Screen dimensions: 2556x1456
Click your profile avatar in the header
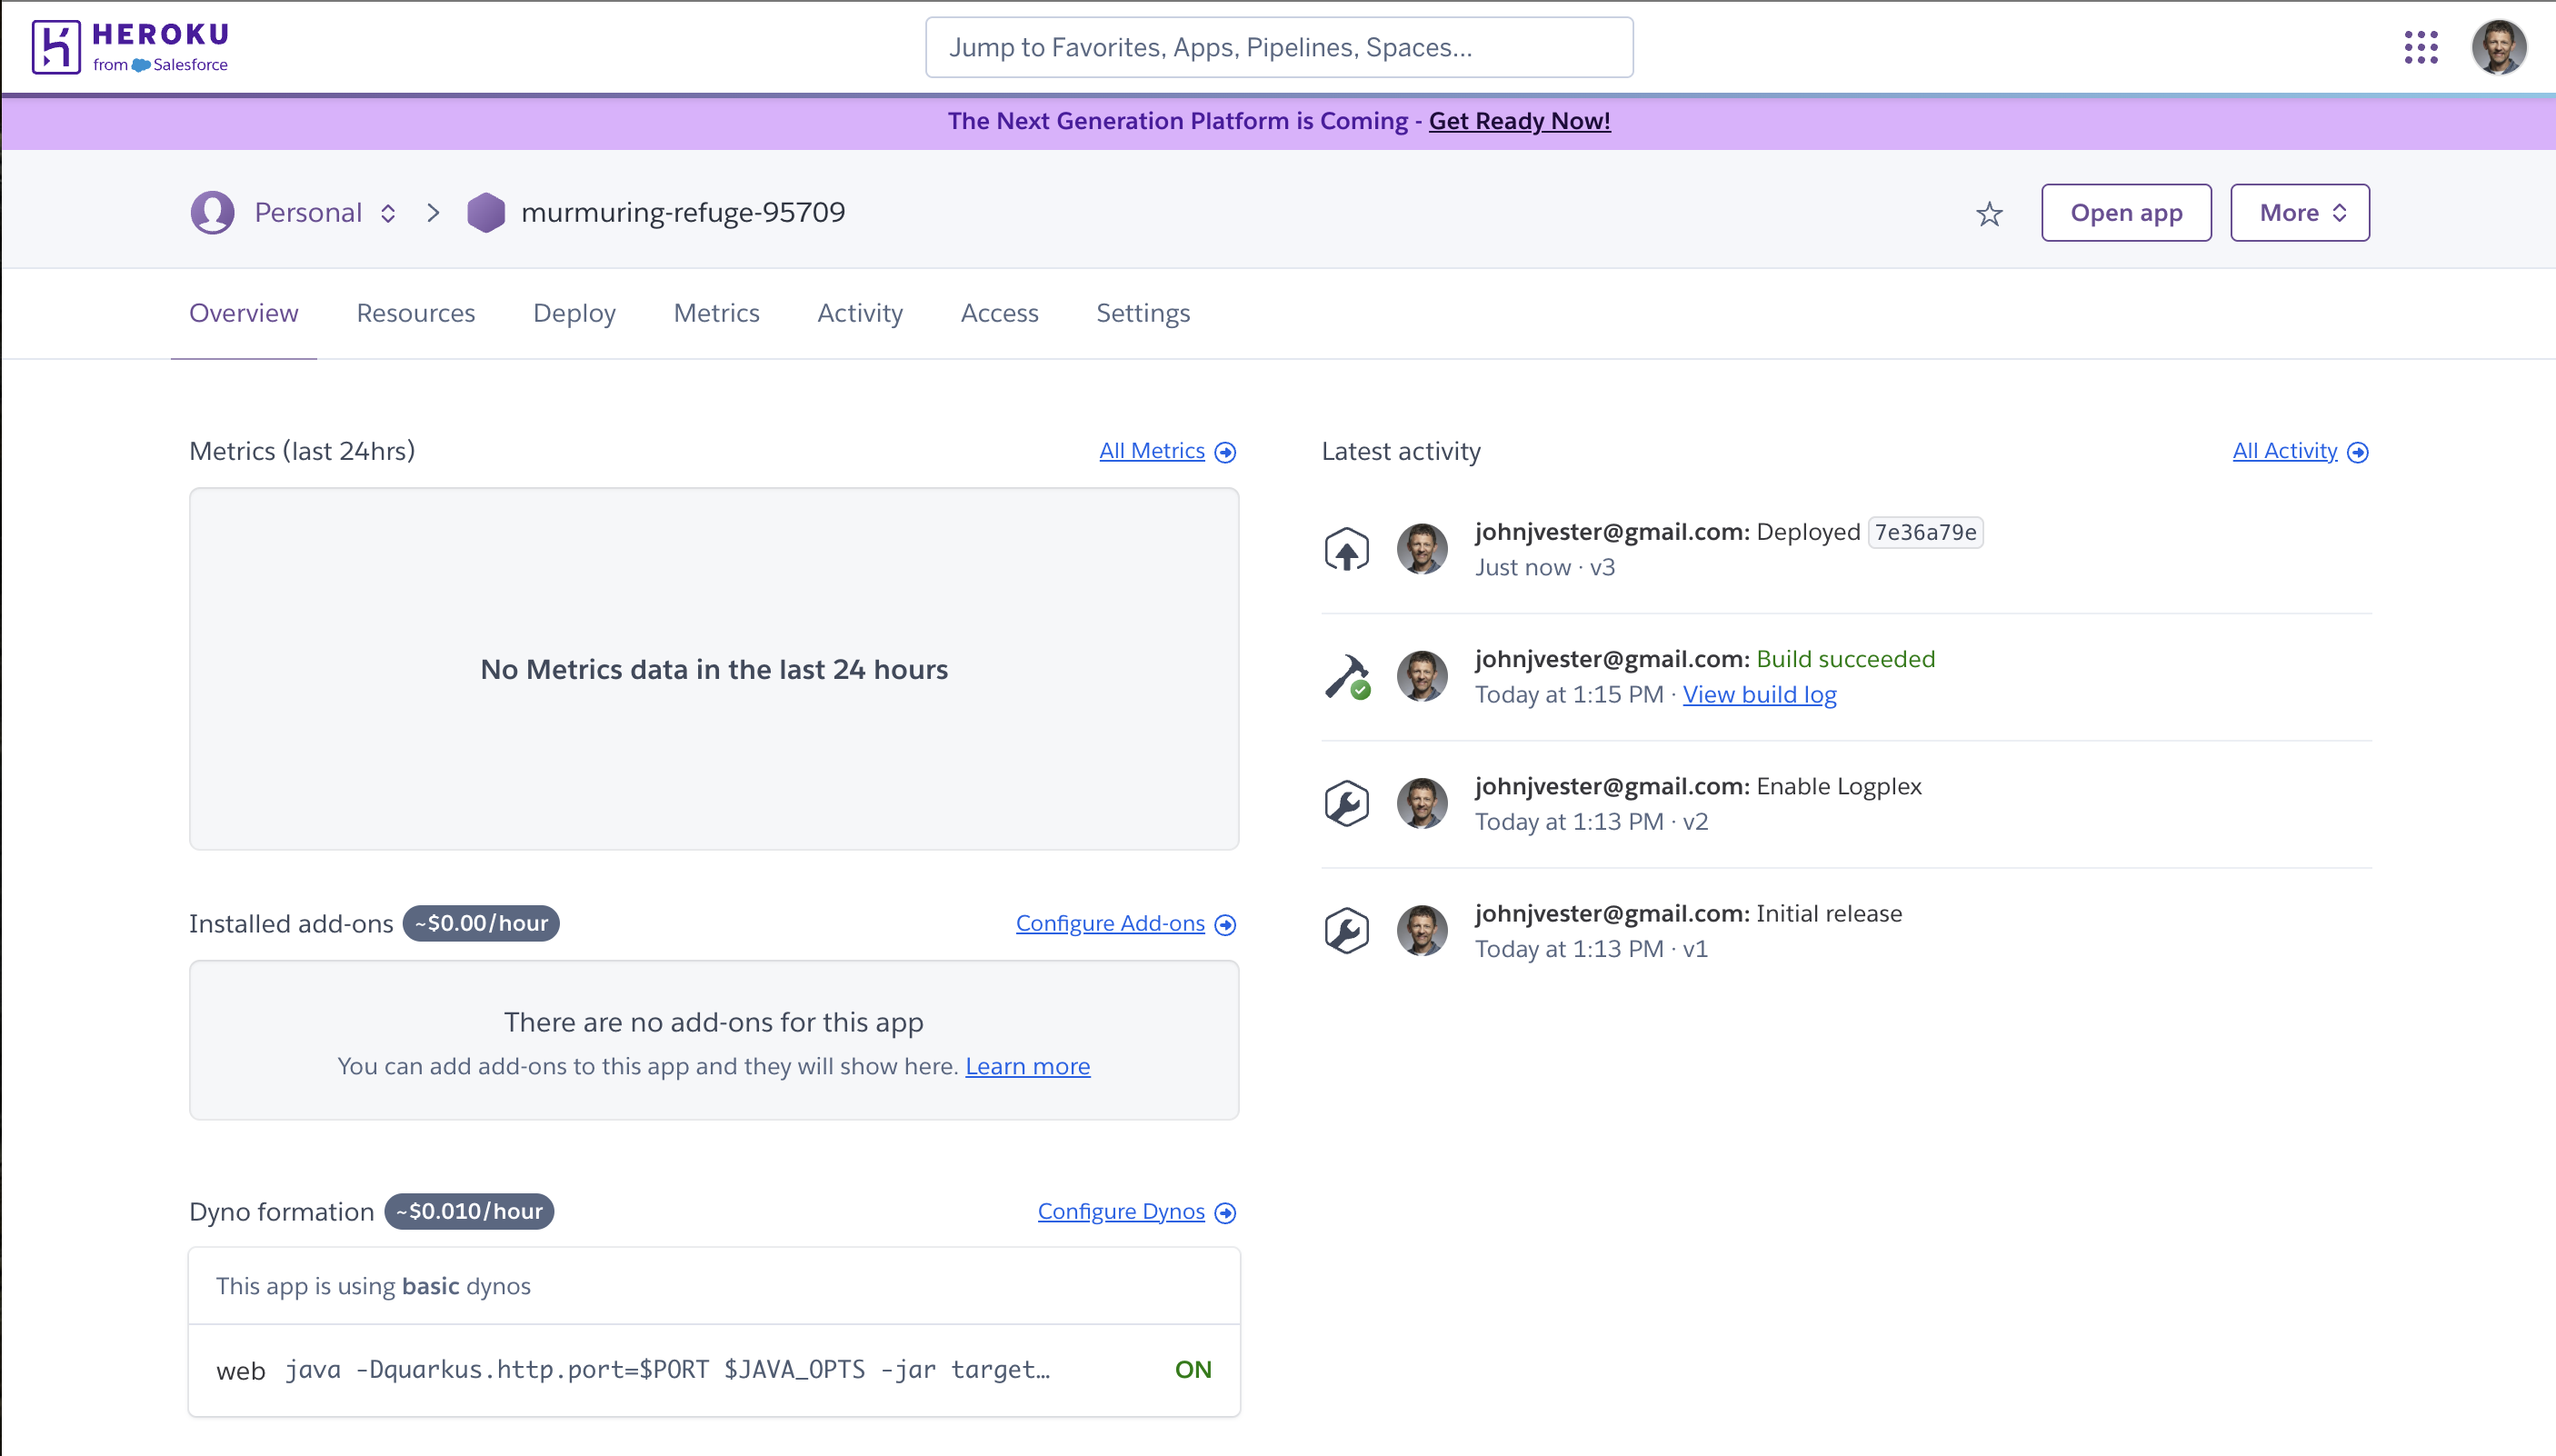click(2501, 46)
